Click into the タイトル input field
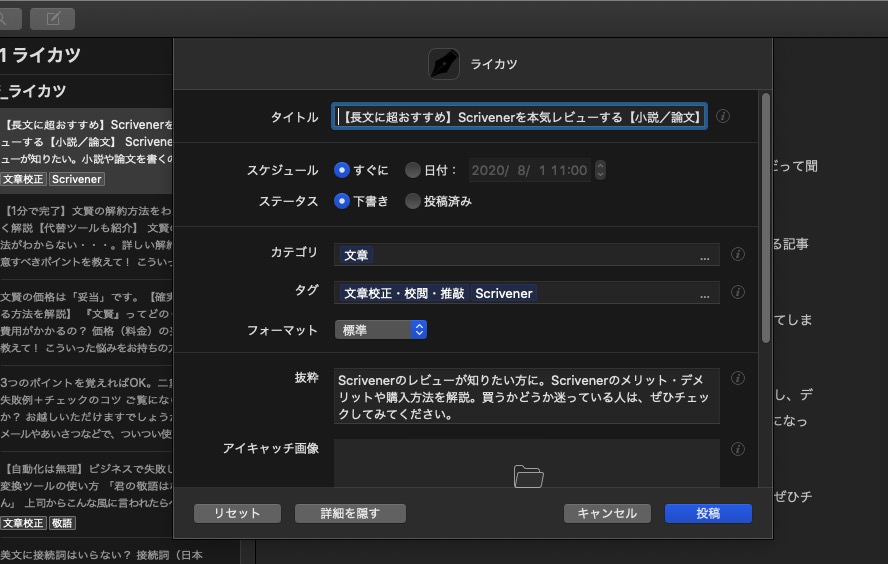Viewport: 888px width, 564px height. click(x=519, y=117)
